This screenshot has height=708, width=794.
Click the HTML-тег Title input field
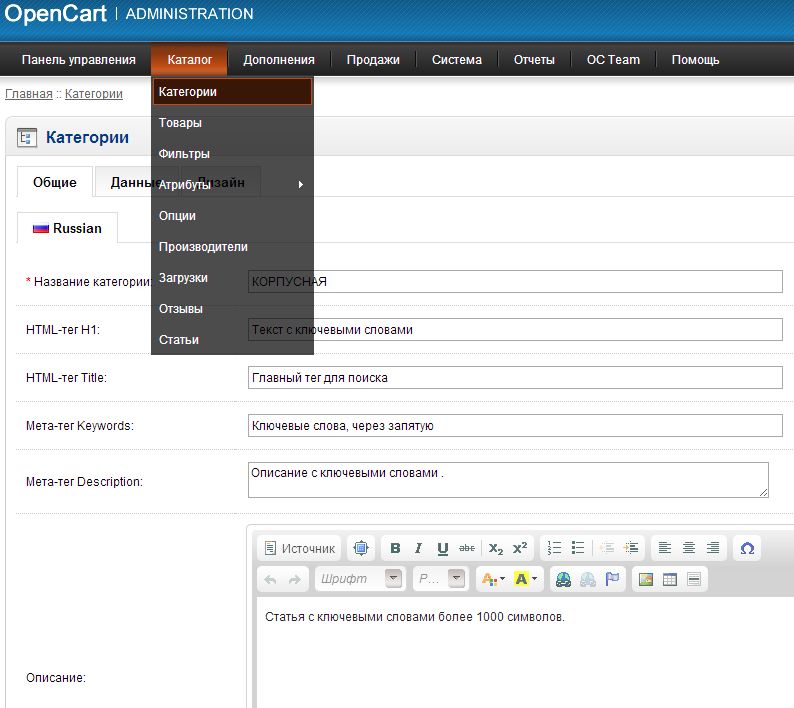[515, 377]
